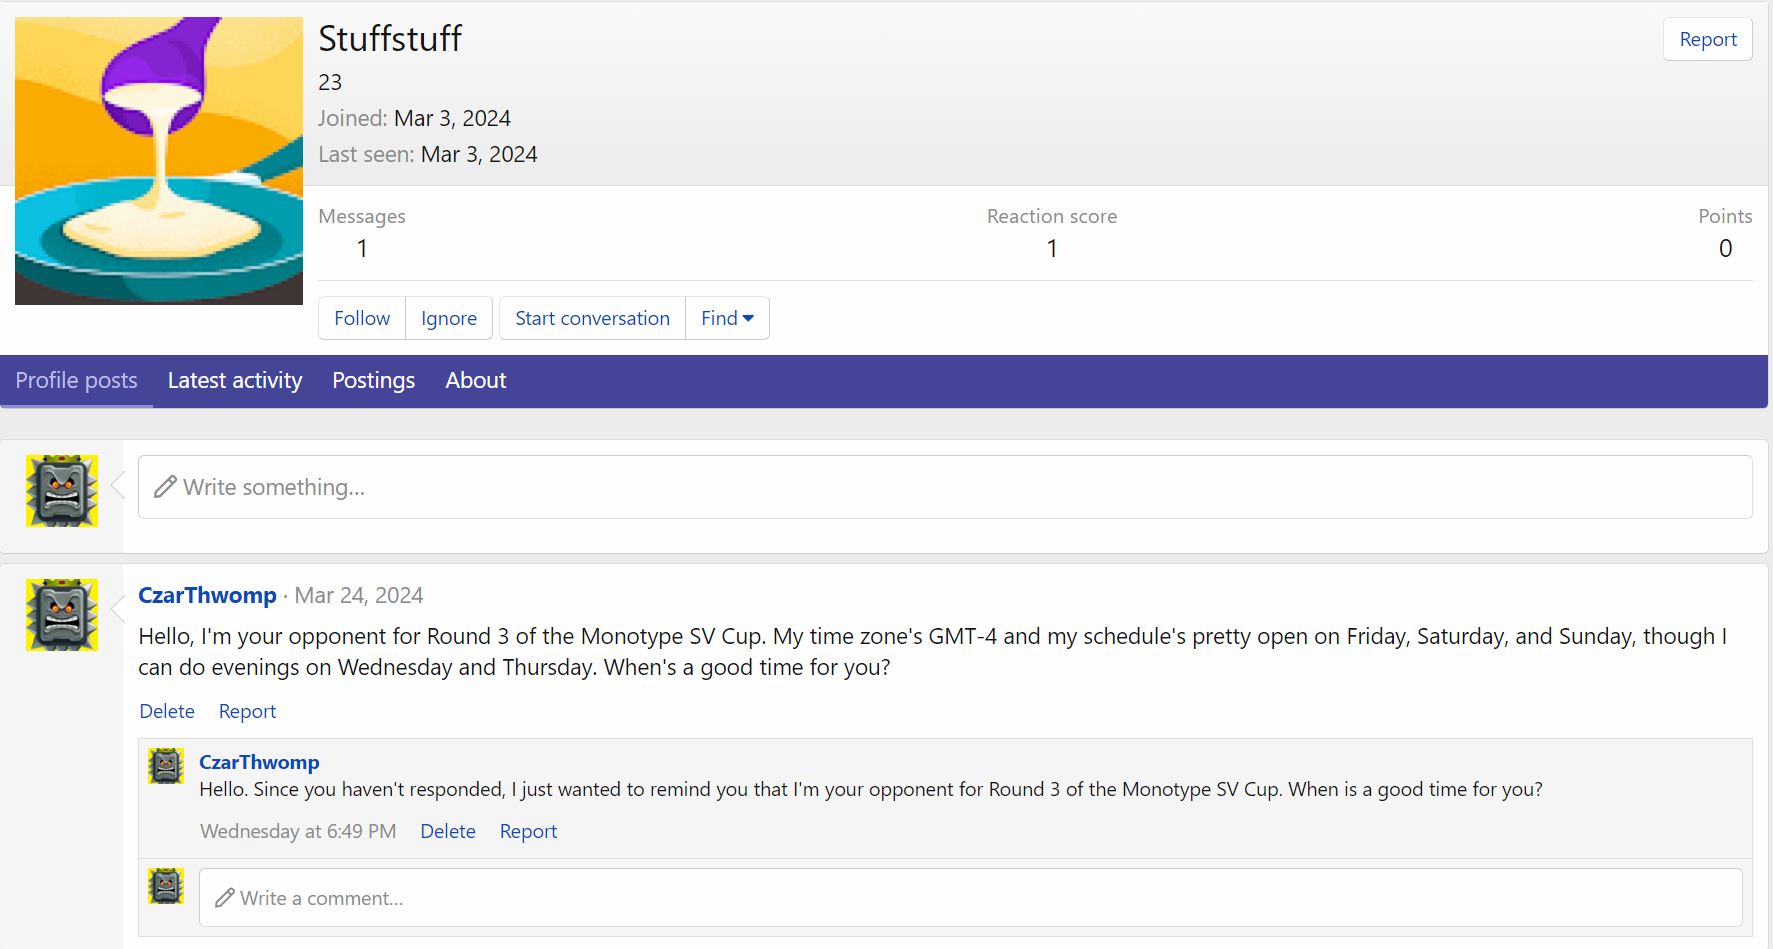Click the small avatar beside Write a comment
The height and width of the screenshot is (949, 1773).
point(166,886)
